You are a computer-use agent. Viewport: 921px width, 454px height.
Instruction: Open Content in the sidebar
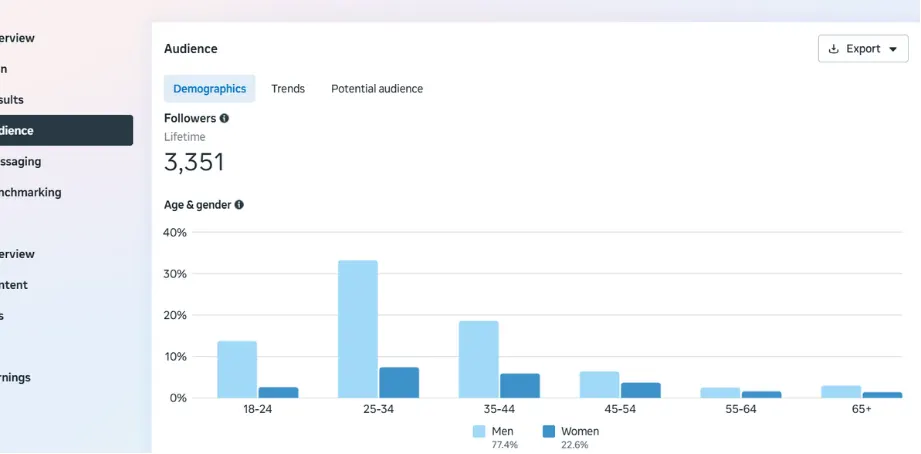(x=14, y=285)
